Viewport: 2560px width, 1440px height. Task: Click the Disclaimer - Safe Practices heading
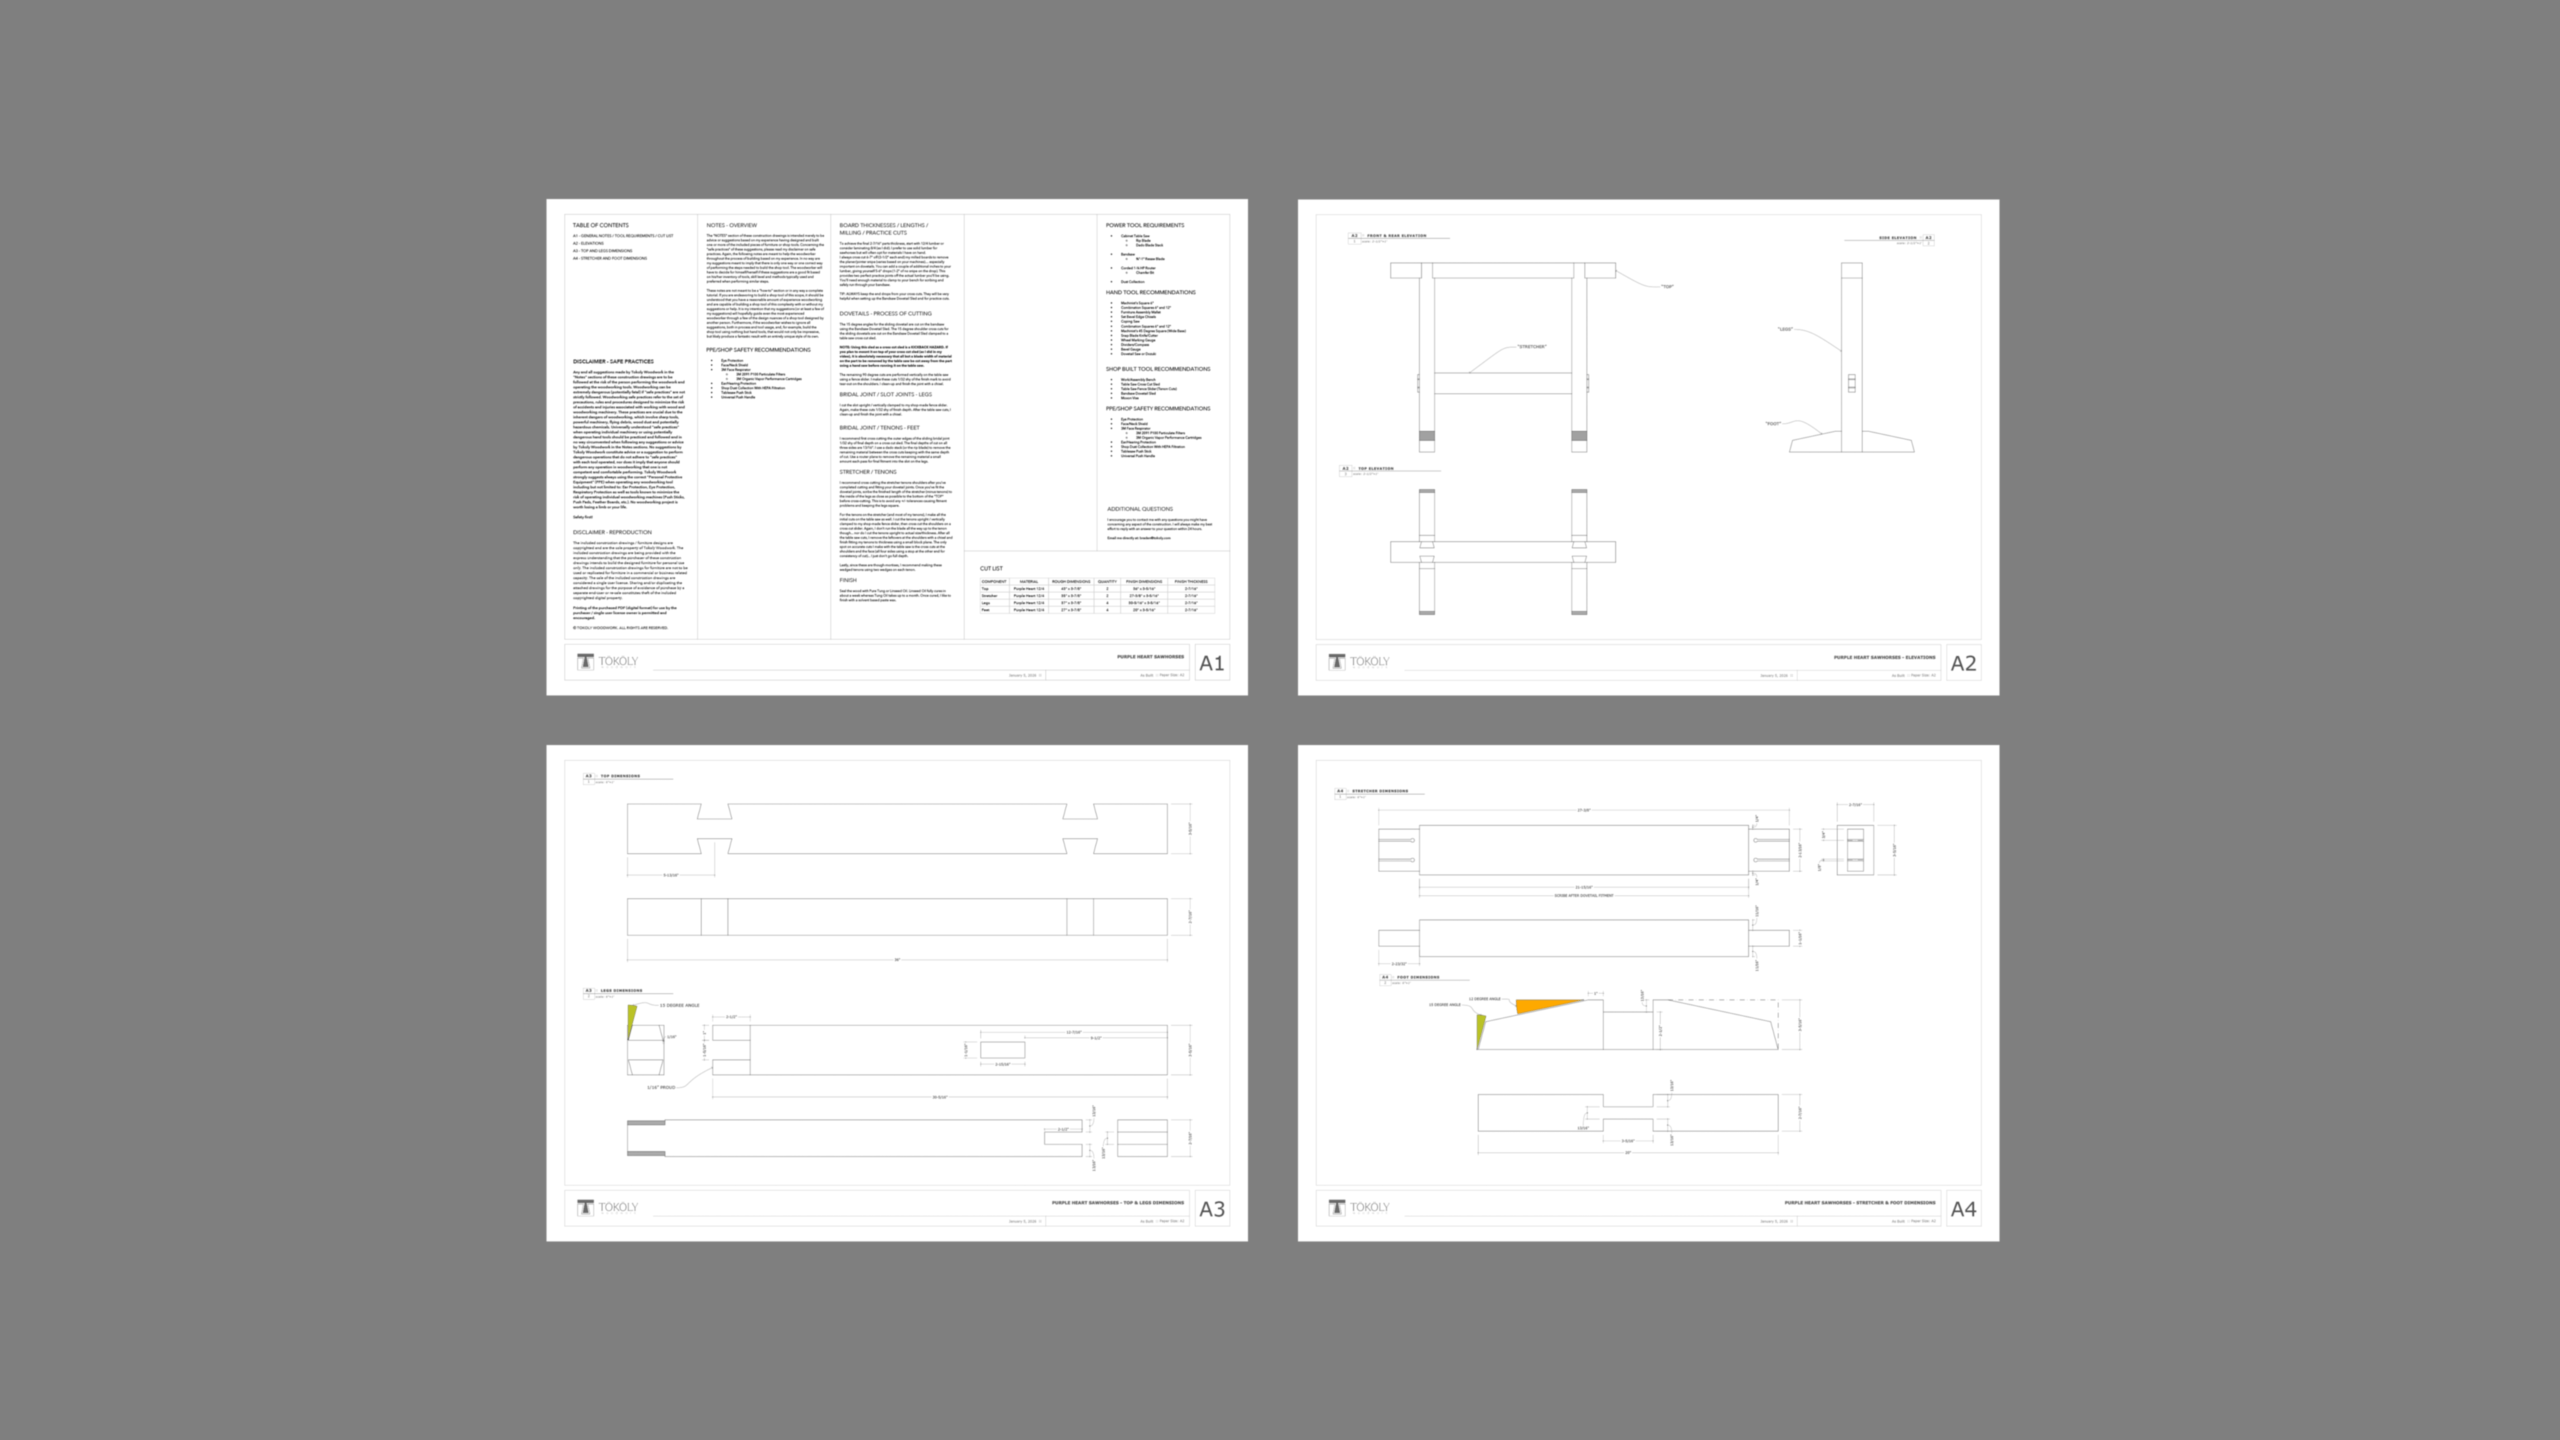tap(613, 361)
